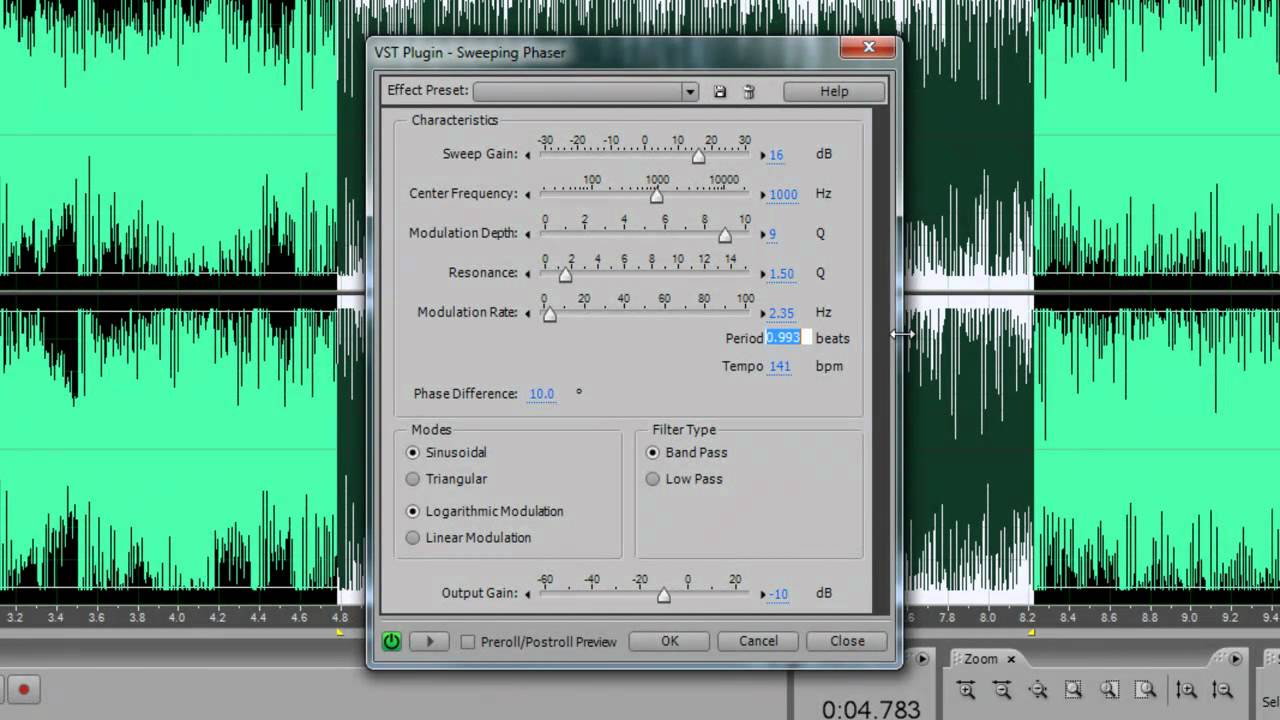Click the Resonance slider handle
The height and width of the screenshot is (720, 1280).
(565, 274)
